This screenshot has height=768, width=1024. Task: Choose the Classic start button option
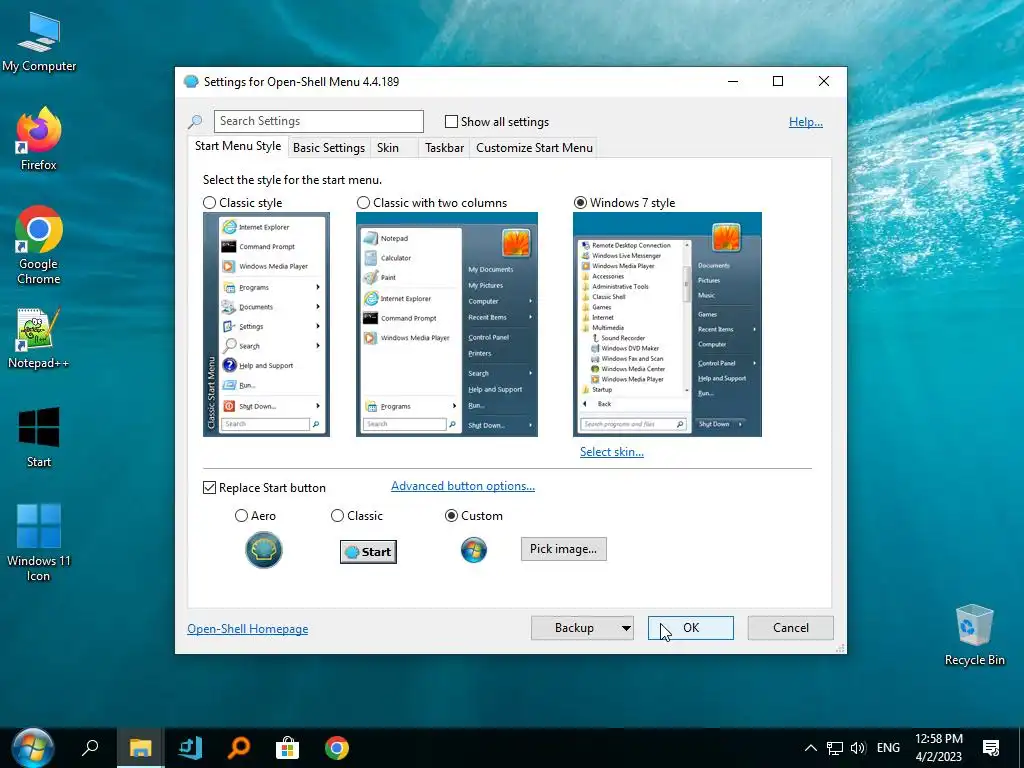click(337, 516)
